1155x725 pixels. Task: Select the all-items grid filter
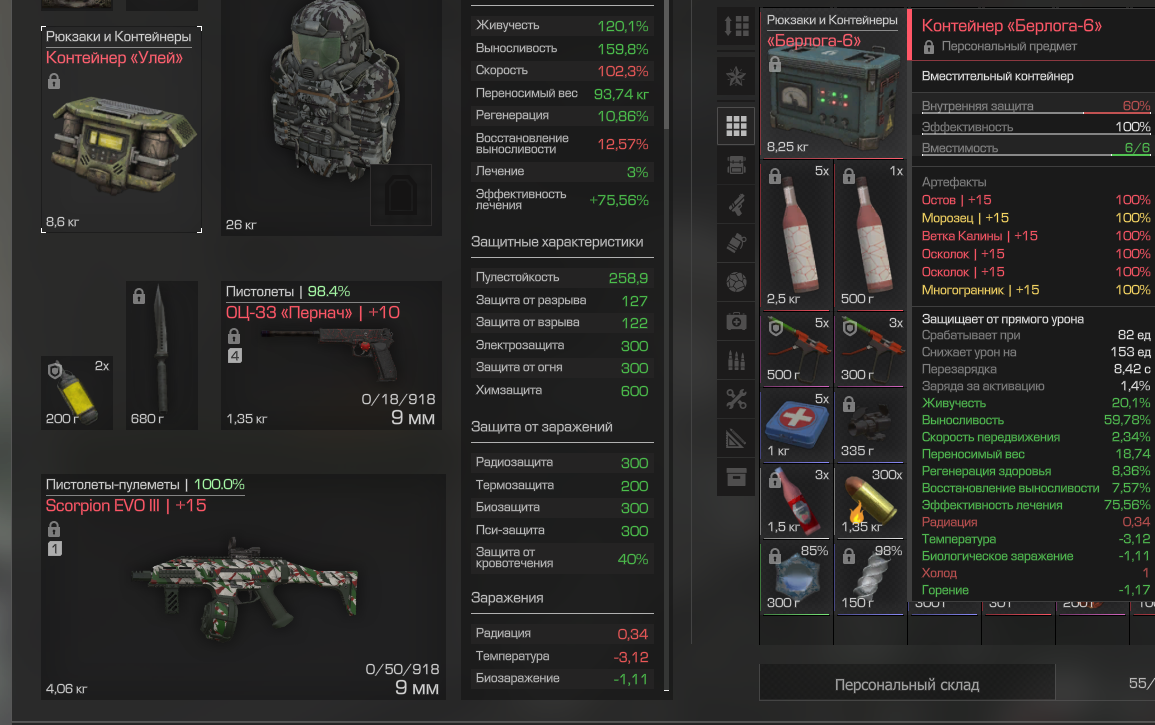click(736, 126)
